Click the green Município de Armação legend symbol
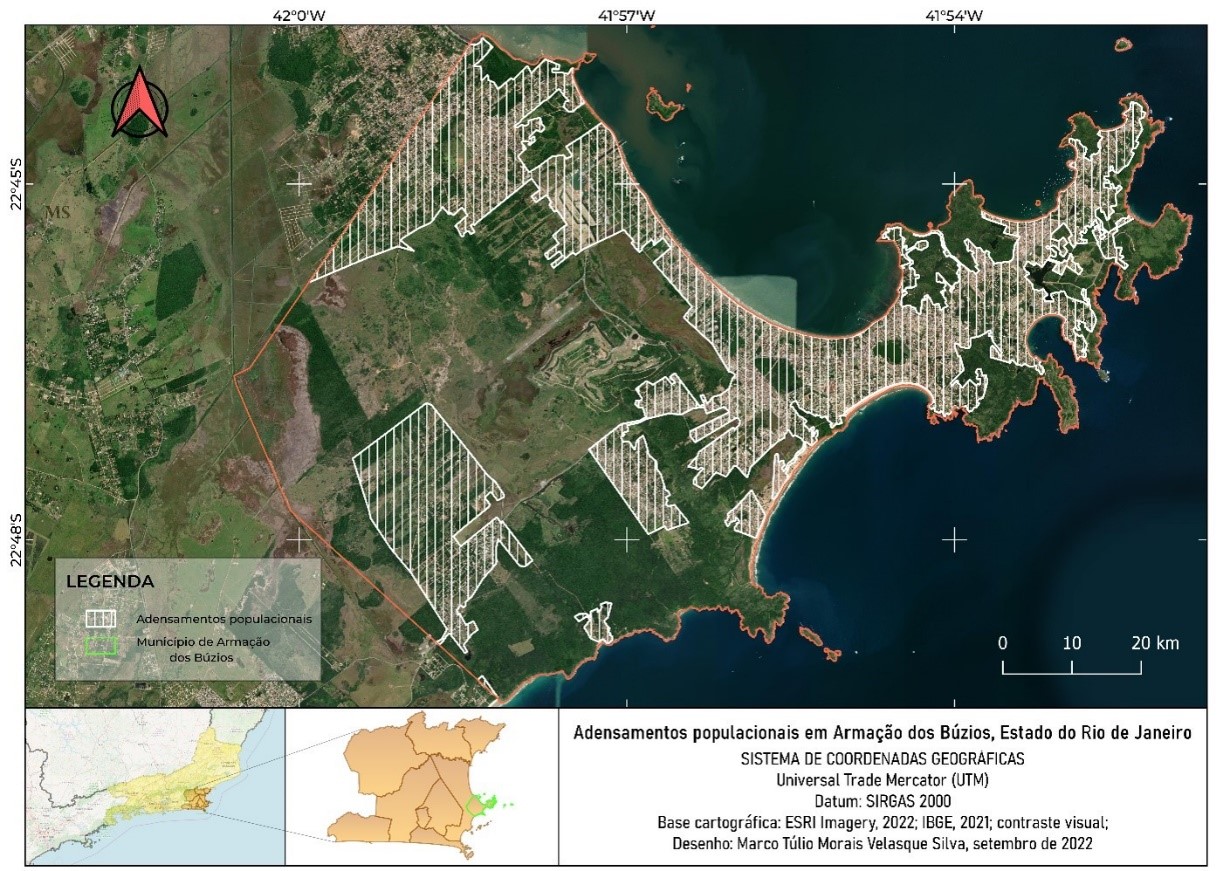Screen dimensions: 1230x871 click(100, 645)
